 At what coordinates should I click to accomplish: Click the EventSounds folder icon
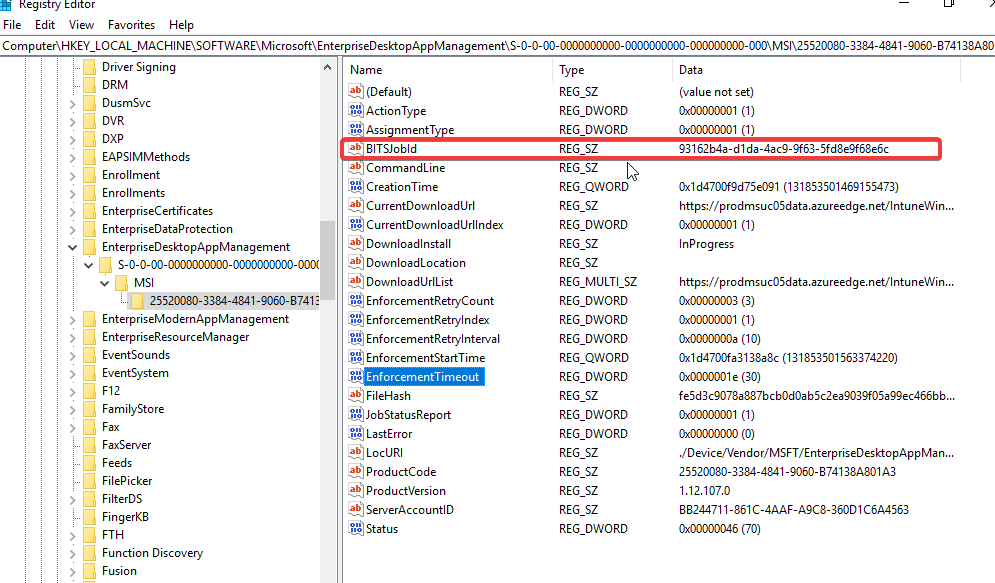[x=89, y=355]
